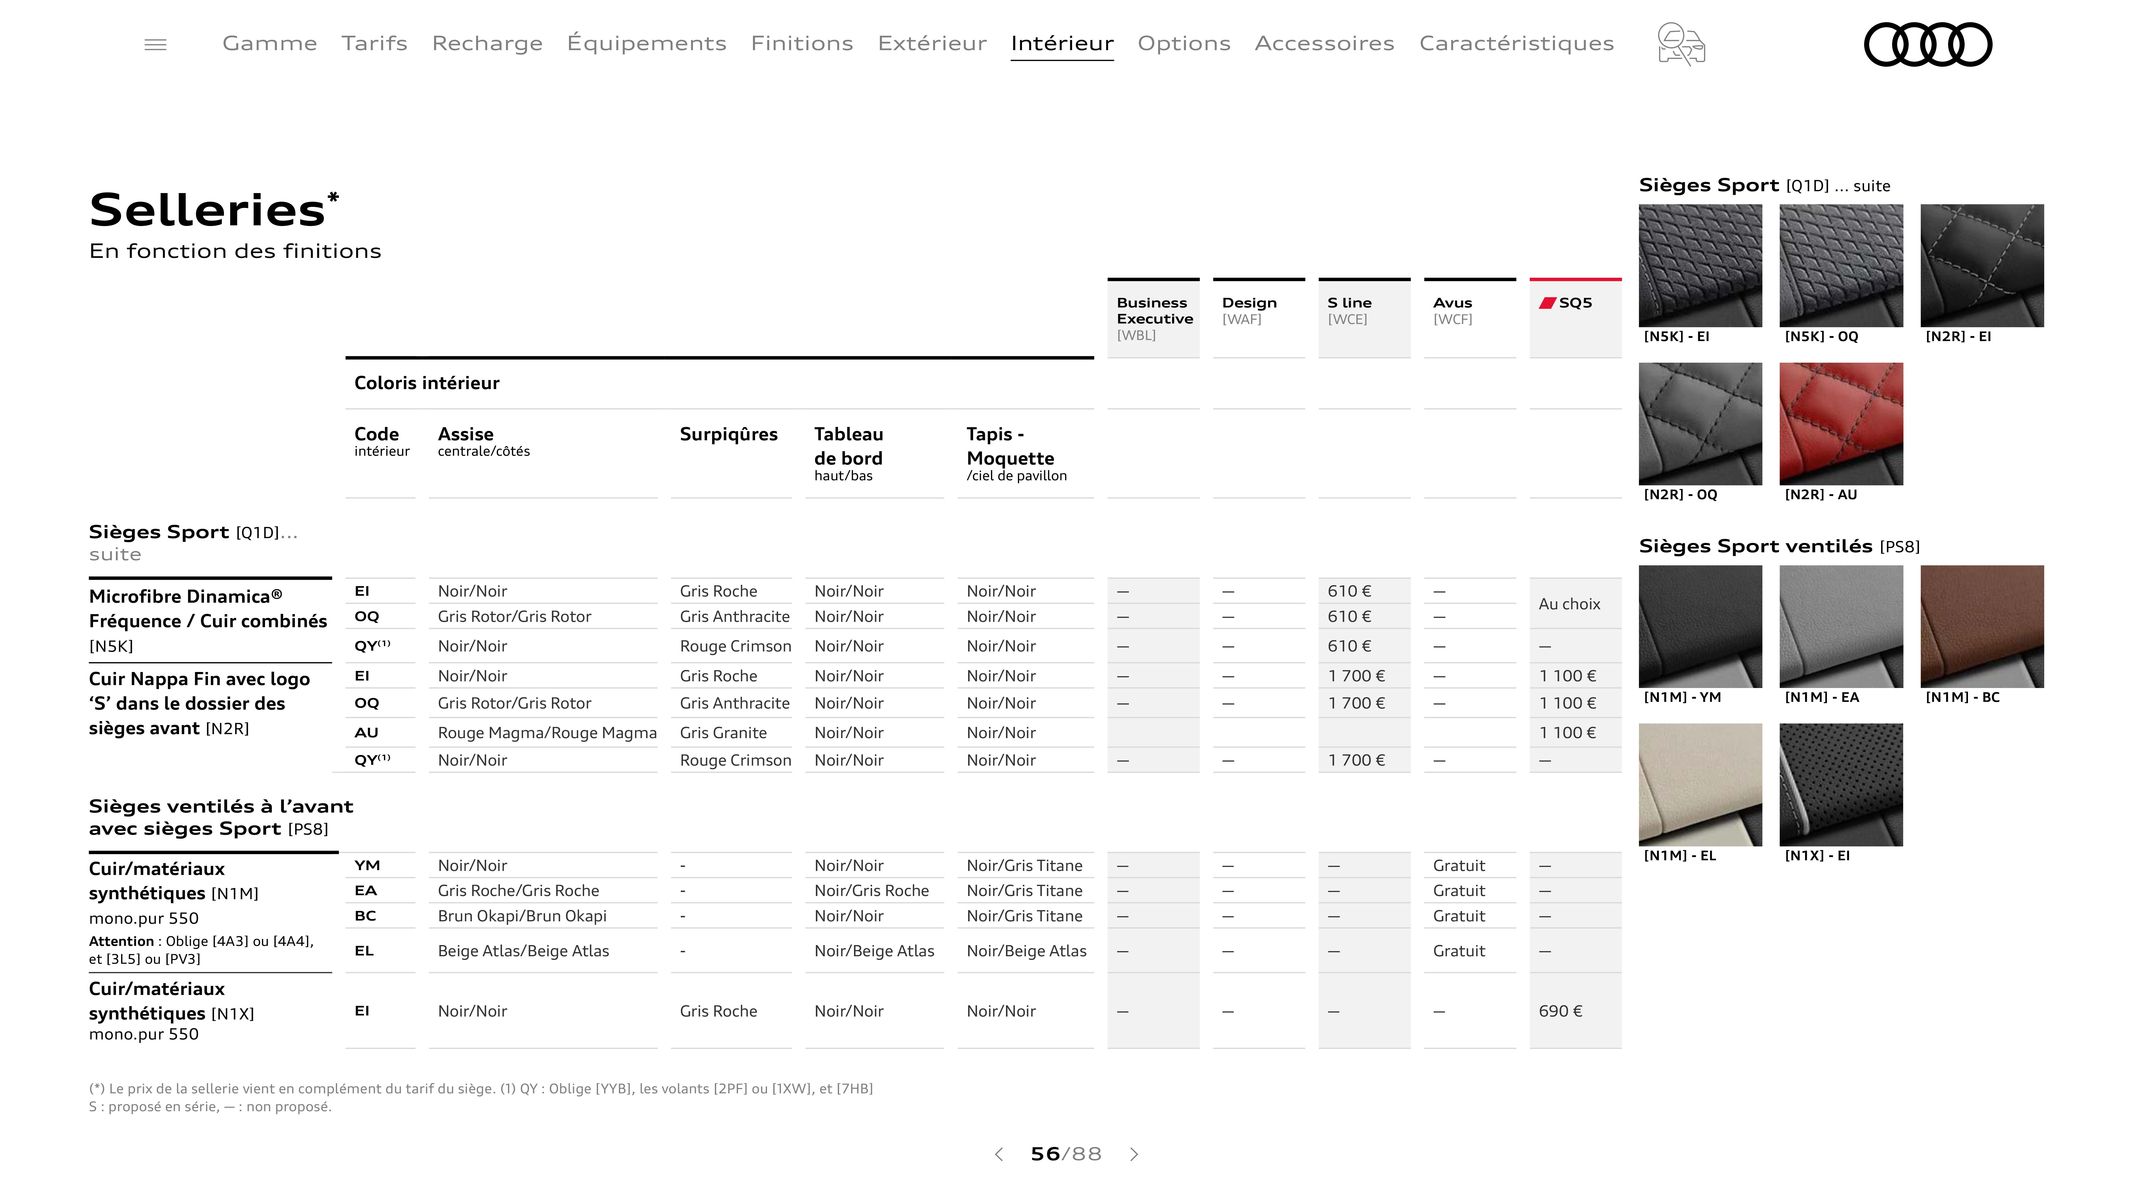
Task: Select the red [N2R] - AU swatch
Action: click(x=1841, y=424)
